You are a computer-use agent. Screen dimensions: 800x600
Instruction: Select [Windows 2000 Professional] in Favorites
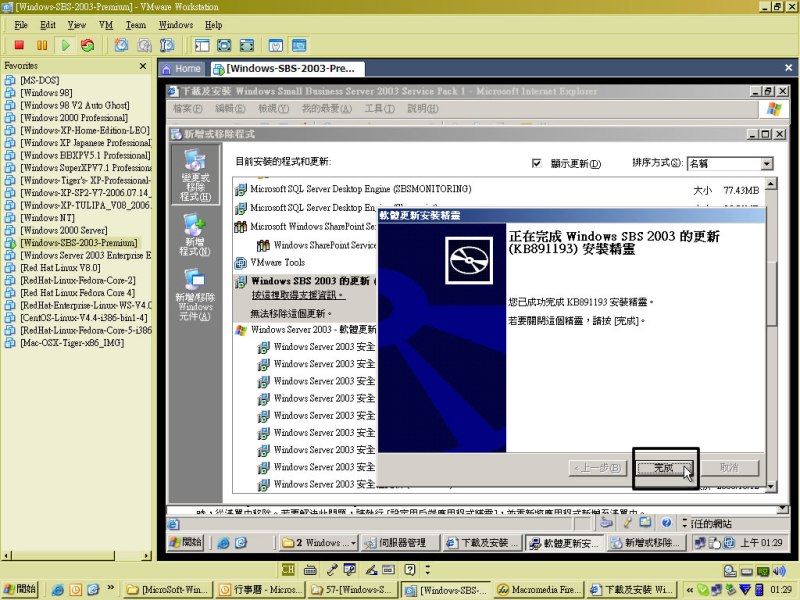pyautogui.click(x=74, y=118)
